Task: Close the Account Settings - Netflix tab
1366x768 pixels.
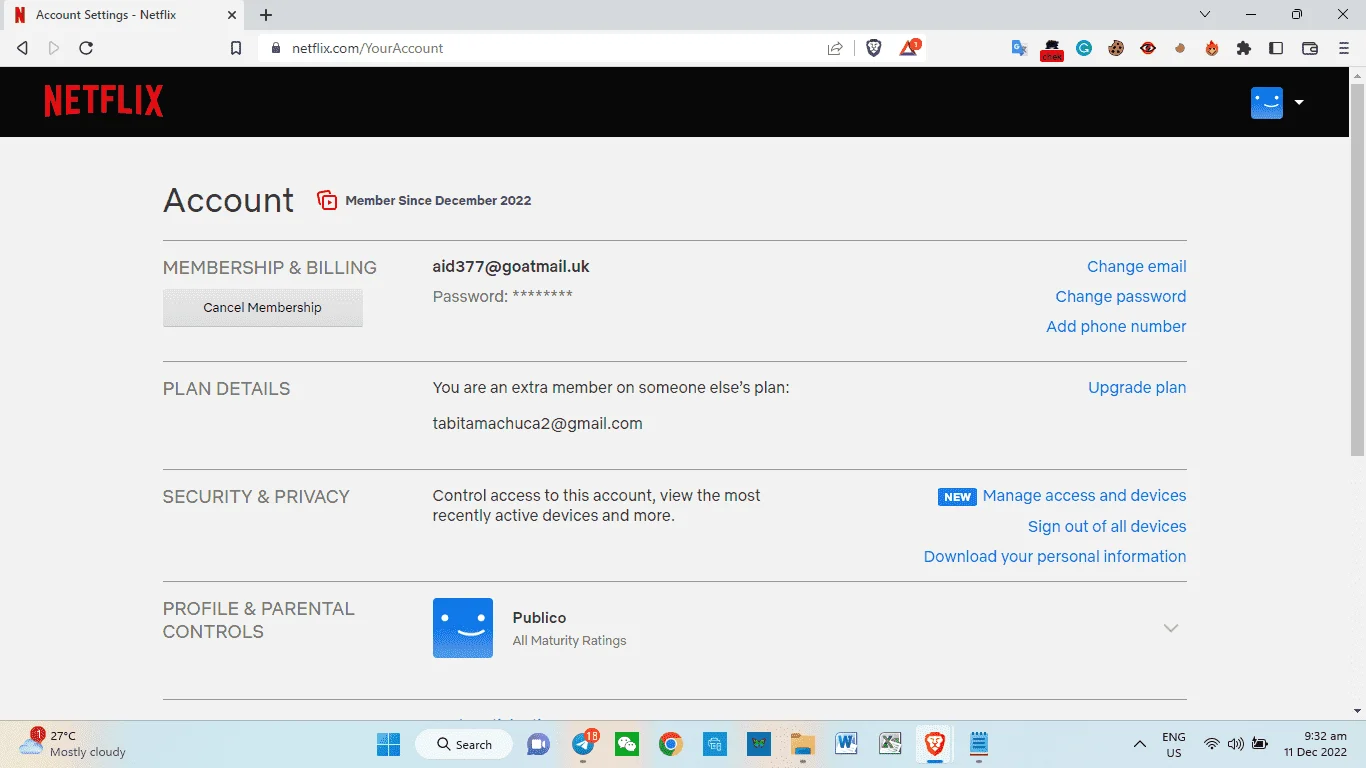Action: pyautogui.click(x=231, y=15)
